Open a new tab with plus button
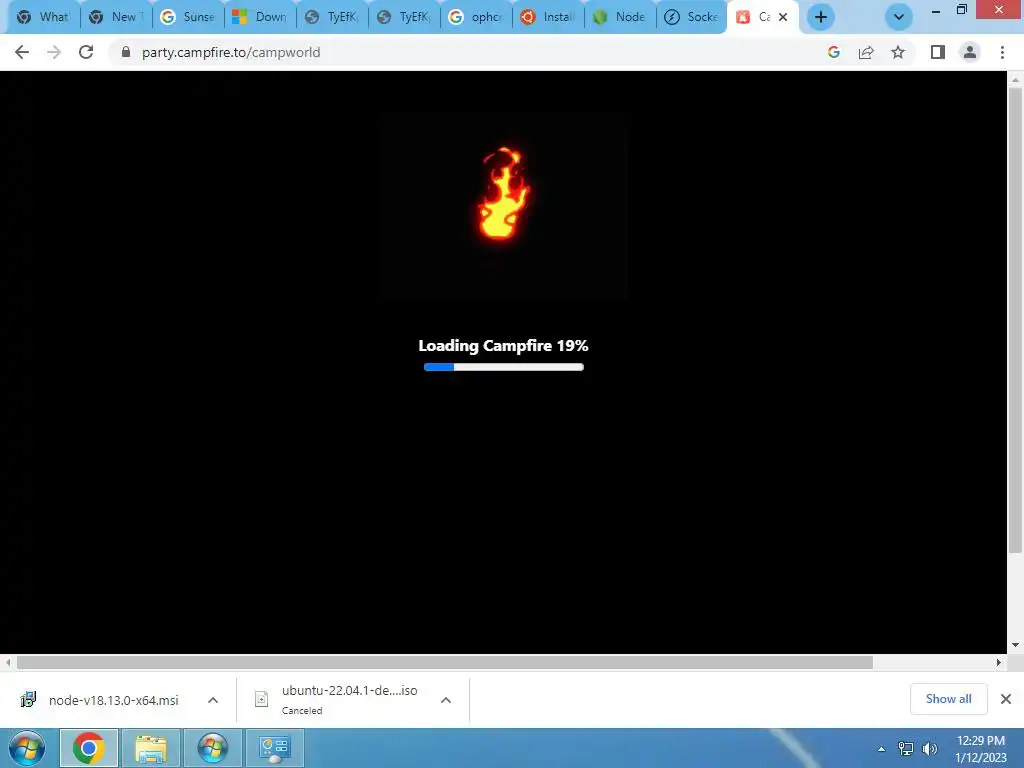This screenshot has width=1024, height=768. pyautogui.click(x=821, y=17)
